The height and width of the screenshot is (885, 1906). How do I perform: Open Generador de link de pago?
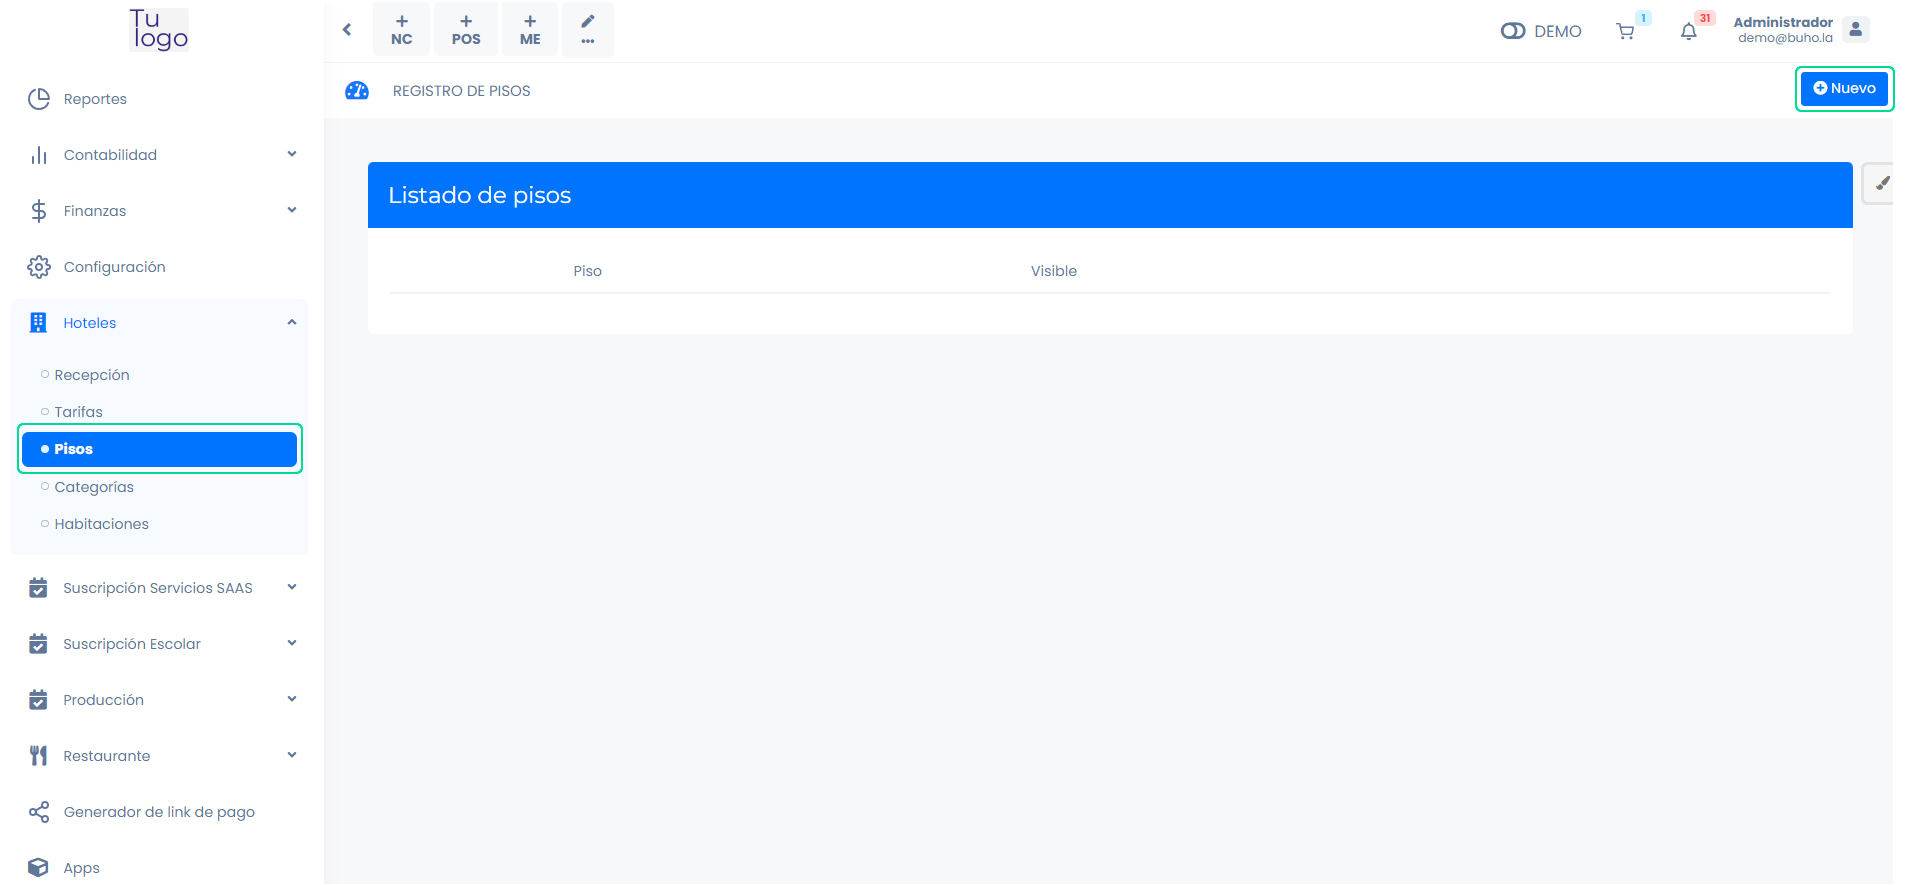tap(159, 812)
